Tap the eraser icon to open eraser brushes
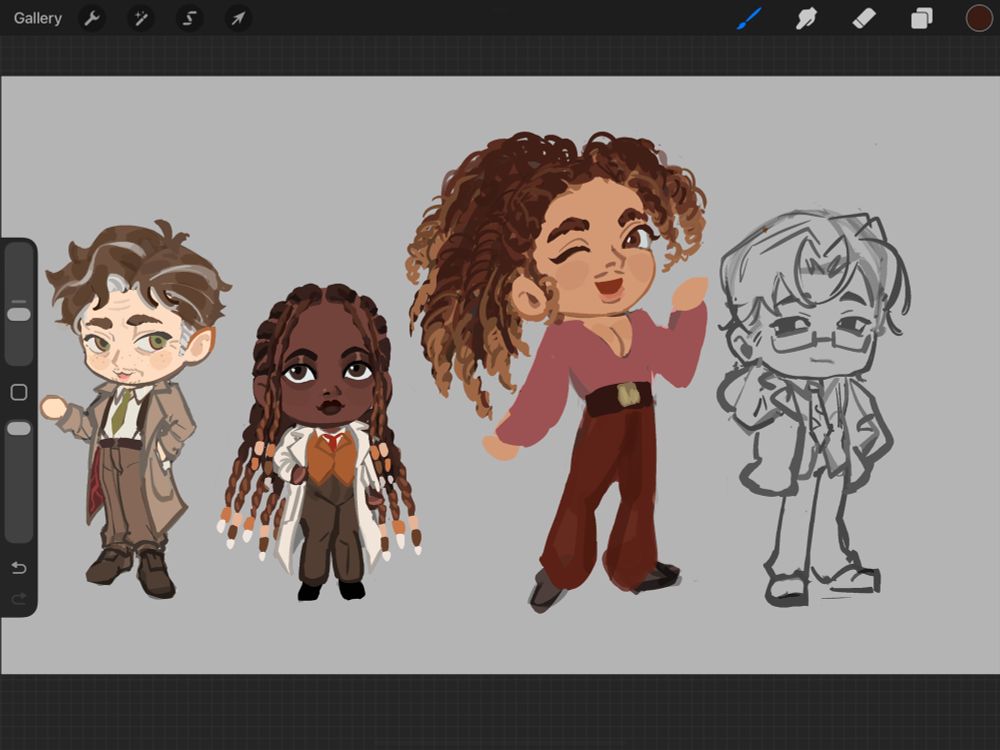This screenshot has width=1000, height=750. [864, 18]
